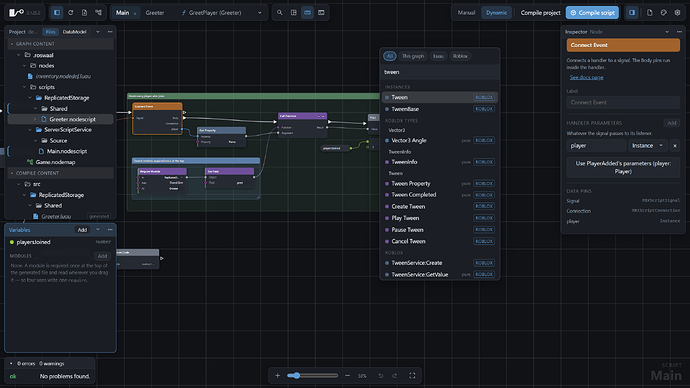Click the Compile script button
This screenshot has height=388, width=690.
click(x=592, y=13)
